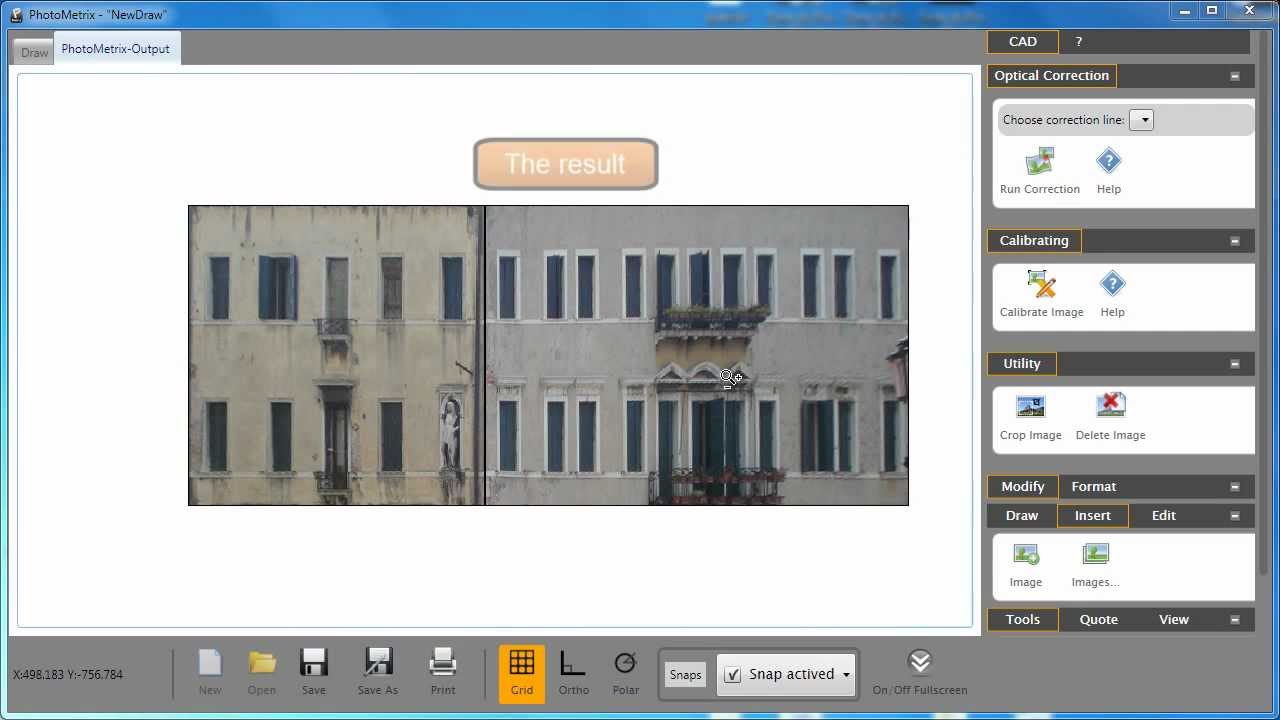This screenshot has width=1280, height=720.
Task: Collapse the Utility panel
Action: 1235,364
